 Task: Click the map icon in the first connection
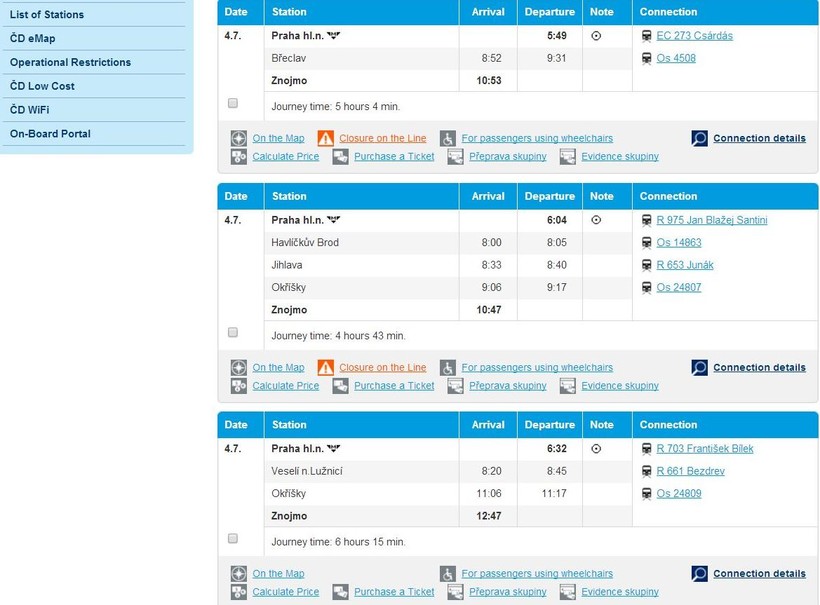(x=238, y=139)
